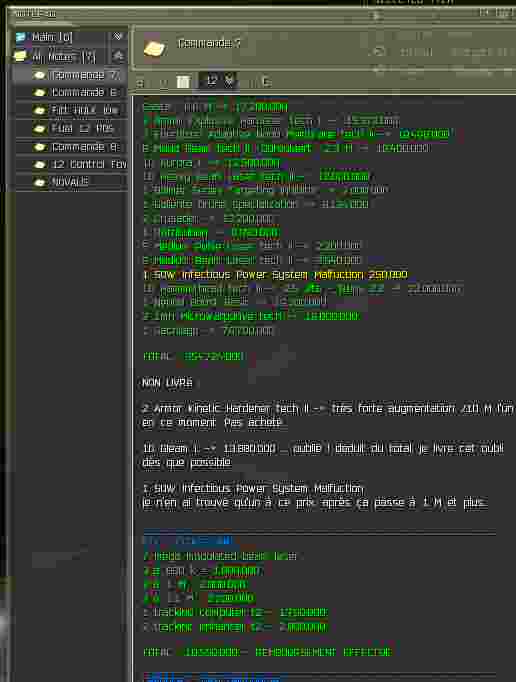The height and width of the screenshot is (682, 516).
Task: Click the NON LIVRE heading in the note
Action: (167, 383)
